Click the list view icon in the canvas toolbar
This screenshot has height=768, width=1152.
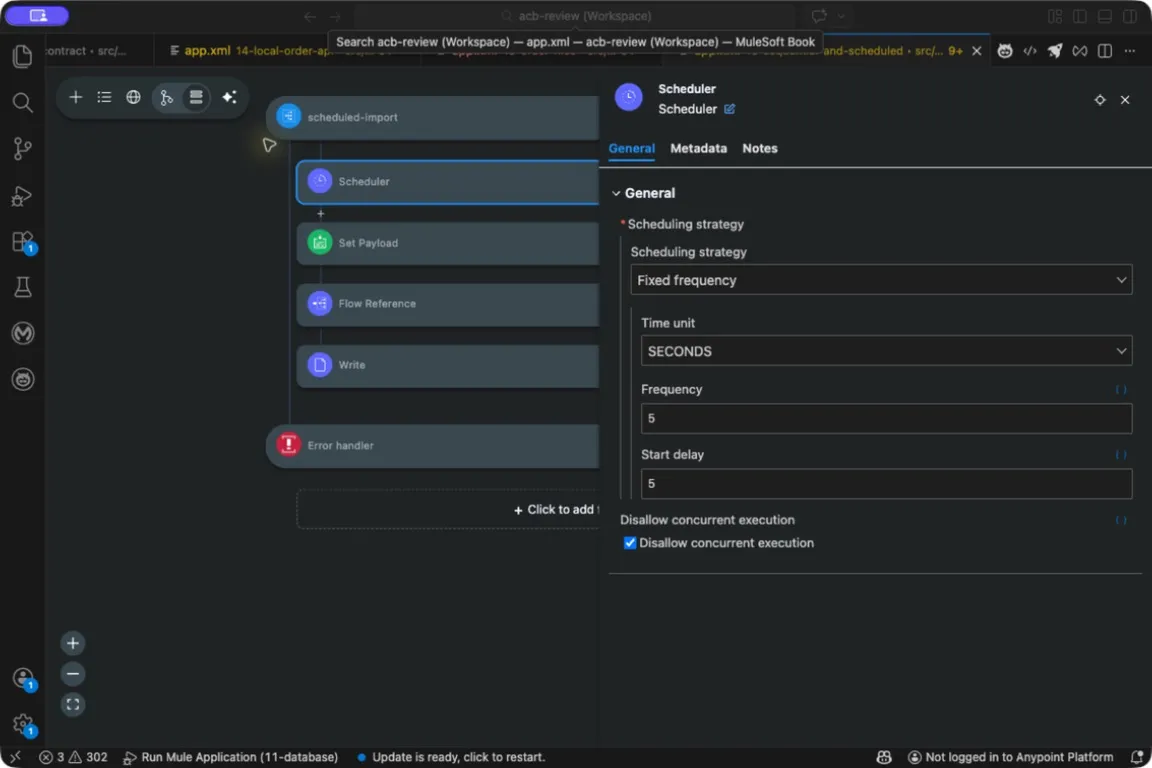coord(104,97)
